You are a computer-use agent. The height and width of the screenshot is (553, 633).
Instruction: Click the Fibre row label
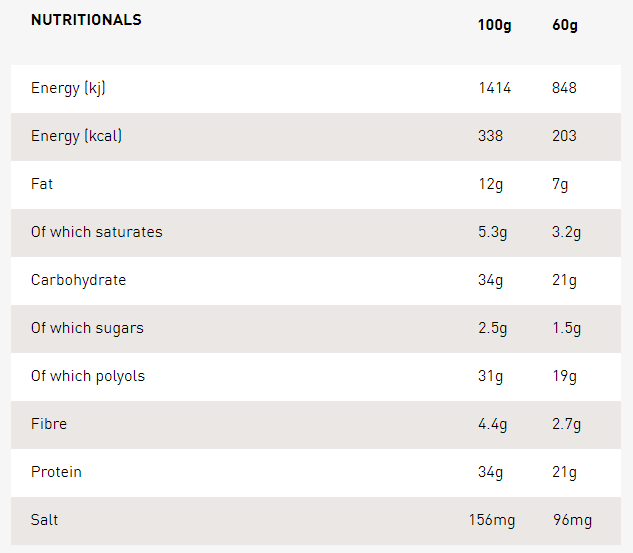[x=49, y=424]
